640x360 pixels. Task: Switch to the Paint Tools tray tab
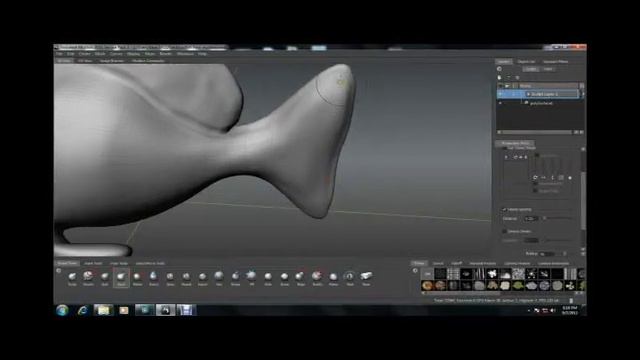93,263
